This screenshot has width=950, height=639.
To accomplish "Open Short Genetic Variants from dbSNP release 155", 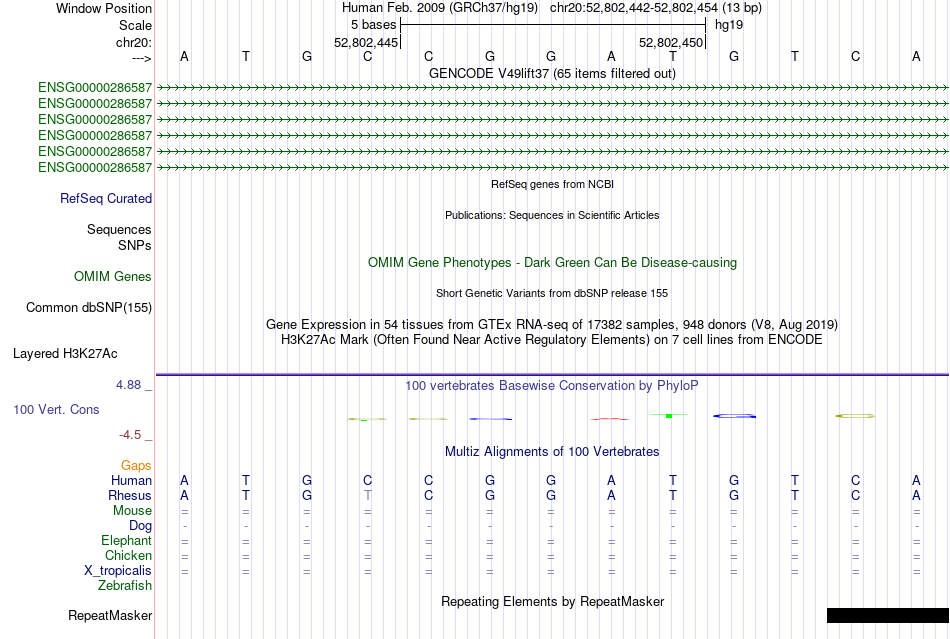I will click(x=552, y=293).
